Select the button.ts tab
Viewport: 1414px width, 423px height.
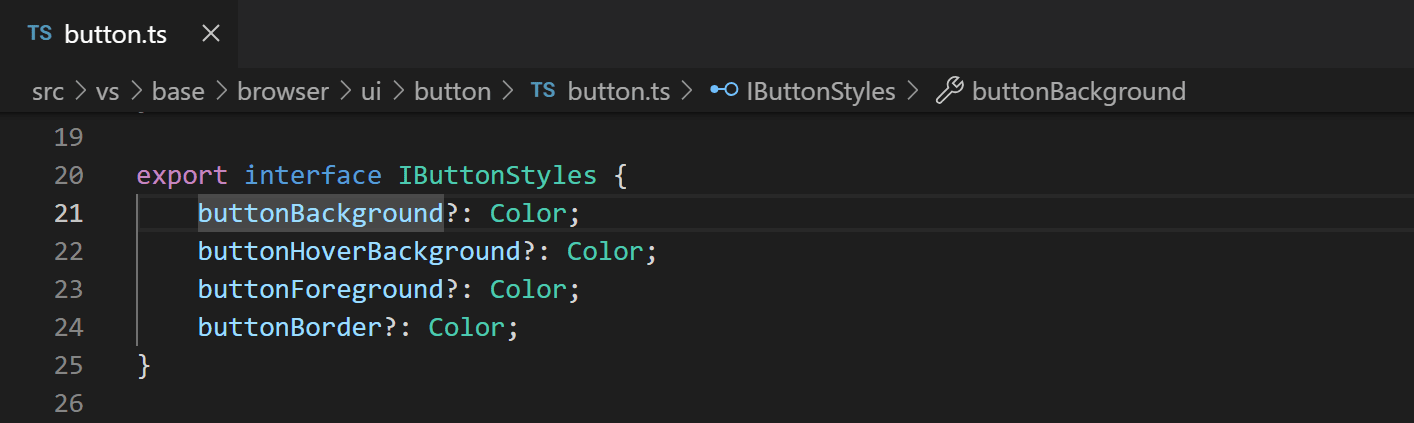[115, 34]
